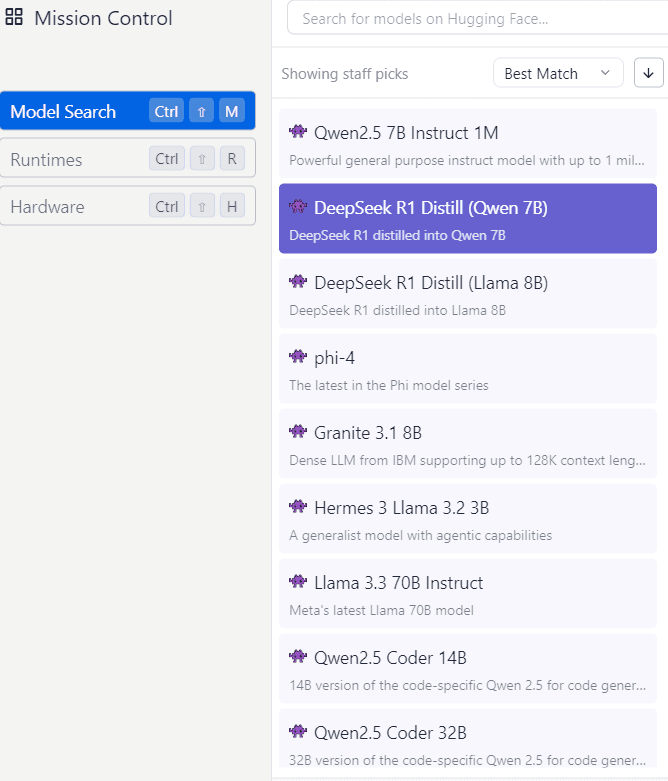The height and width of the screenshot is (781, 668).
Task: Select DeepSeek R1 Distill (Llama 8B) model
Action: coord(468,293)
